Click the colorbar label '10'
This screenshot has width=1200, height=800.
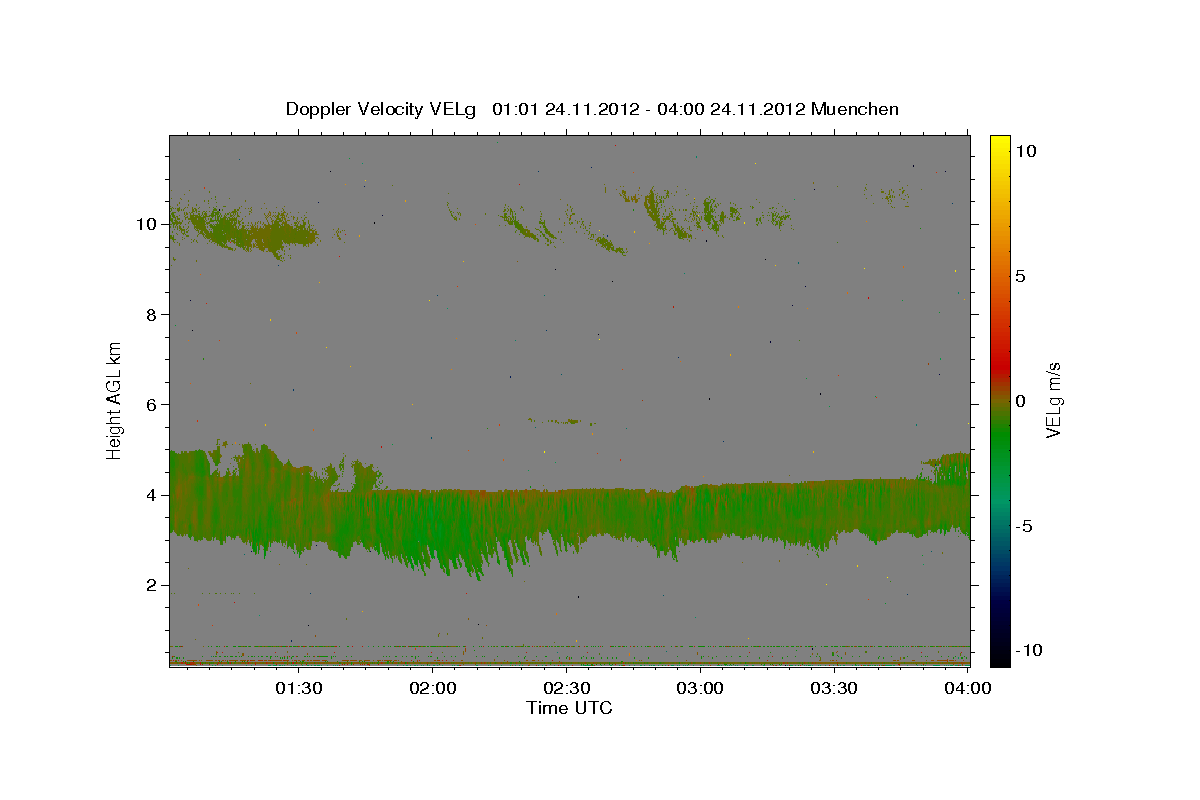(x=1026, y=150)
